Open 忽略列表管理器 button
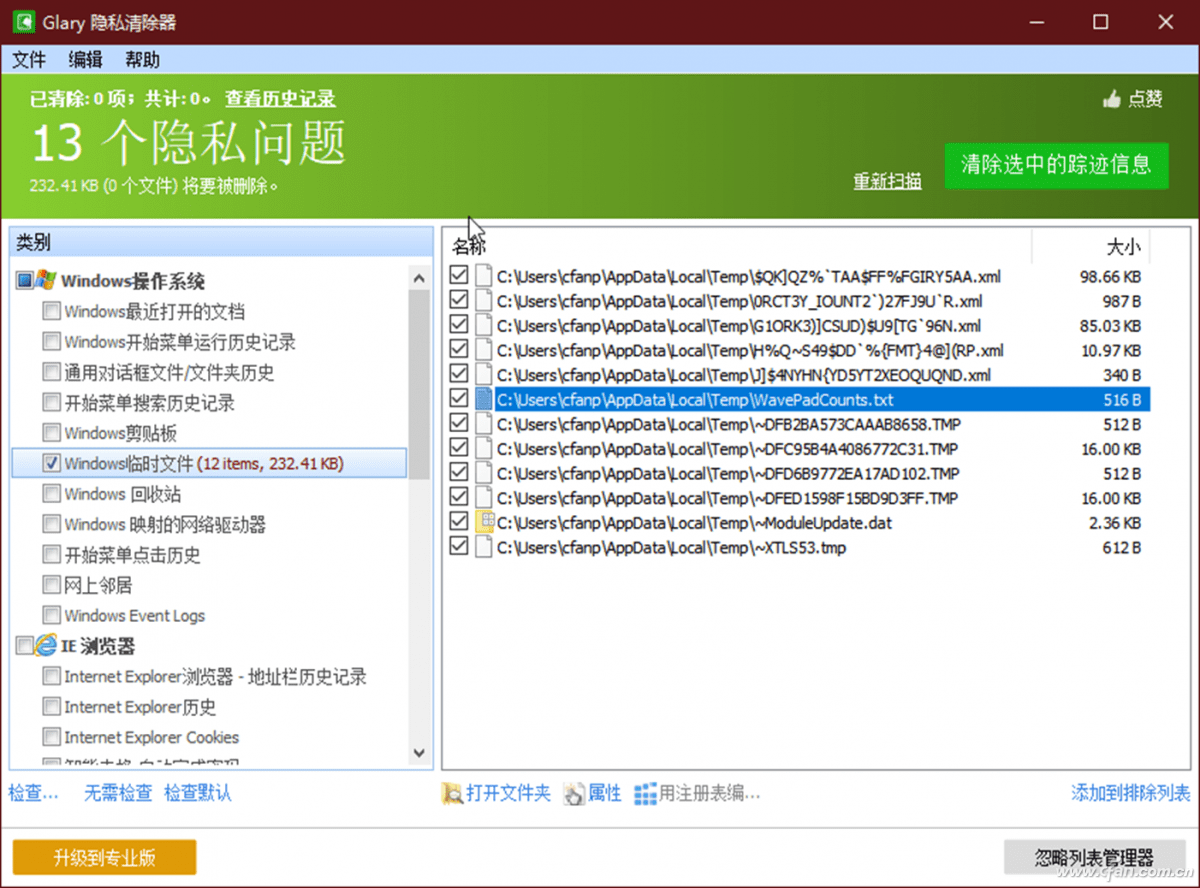This screenshot has height=888, width=1200. 1094,857
